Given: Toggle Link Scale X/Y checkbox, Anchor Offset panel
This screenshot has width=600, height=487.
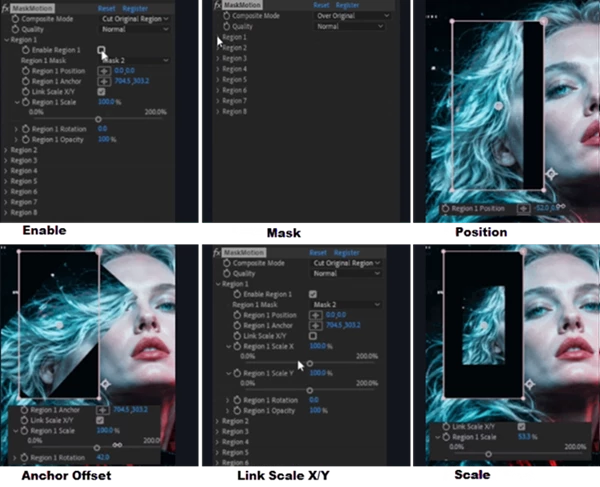Looking at the screenshot, I should coord(100,420).
